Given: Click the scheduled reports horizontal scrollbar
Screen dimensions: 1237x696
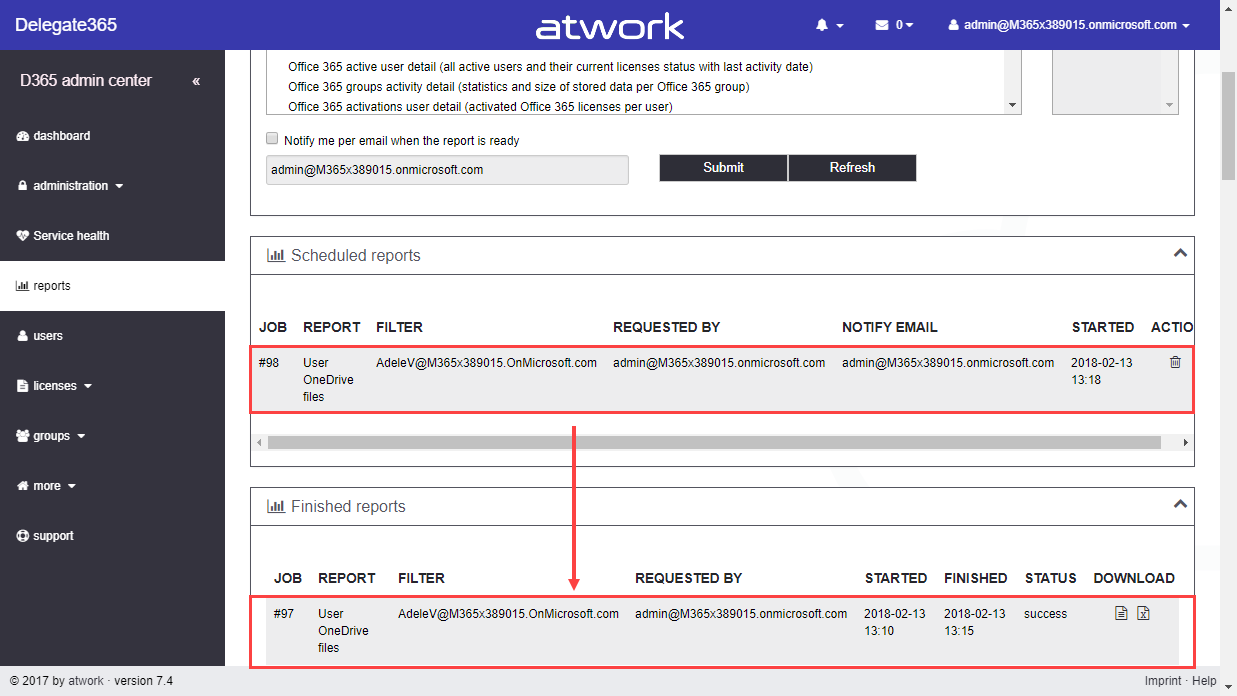Looking at the screenshot, I should click(713, 442).
